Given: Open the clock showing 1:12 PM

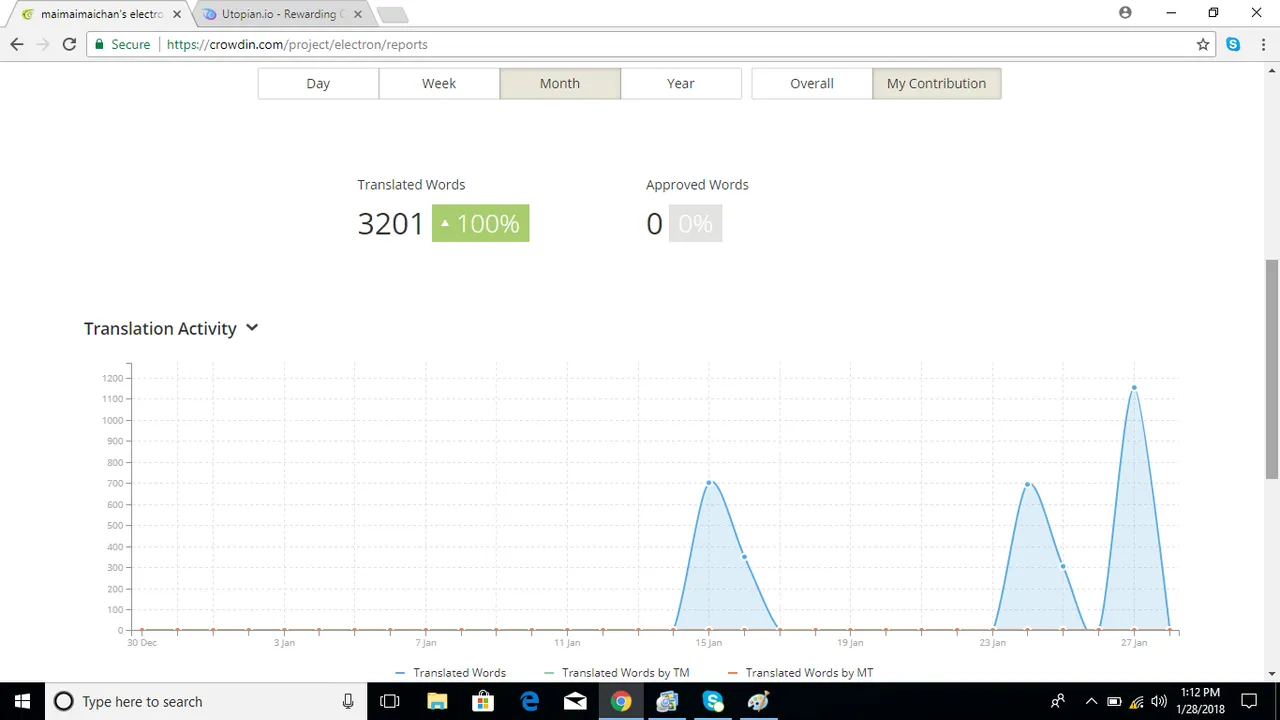Looking at the screenshot, I should 1200,701.
